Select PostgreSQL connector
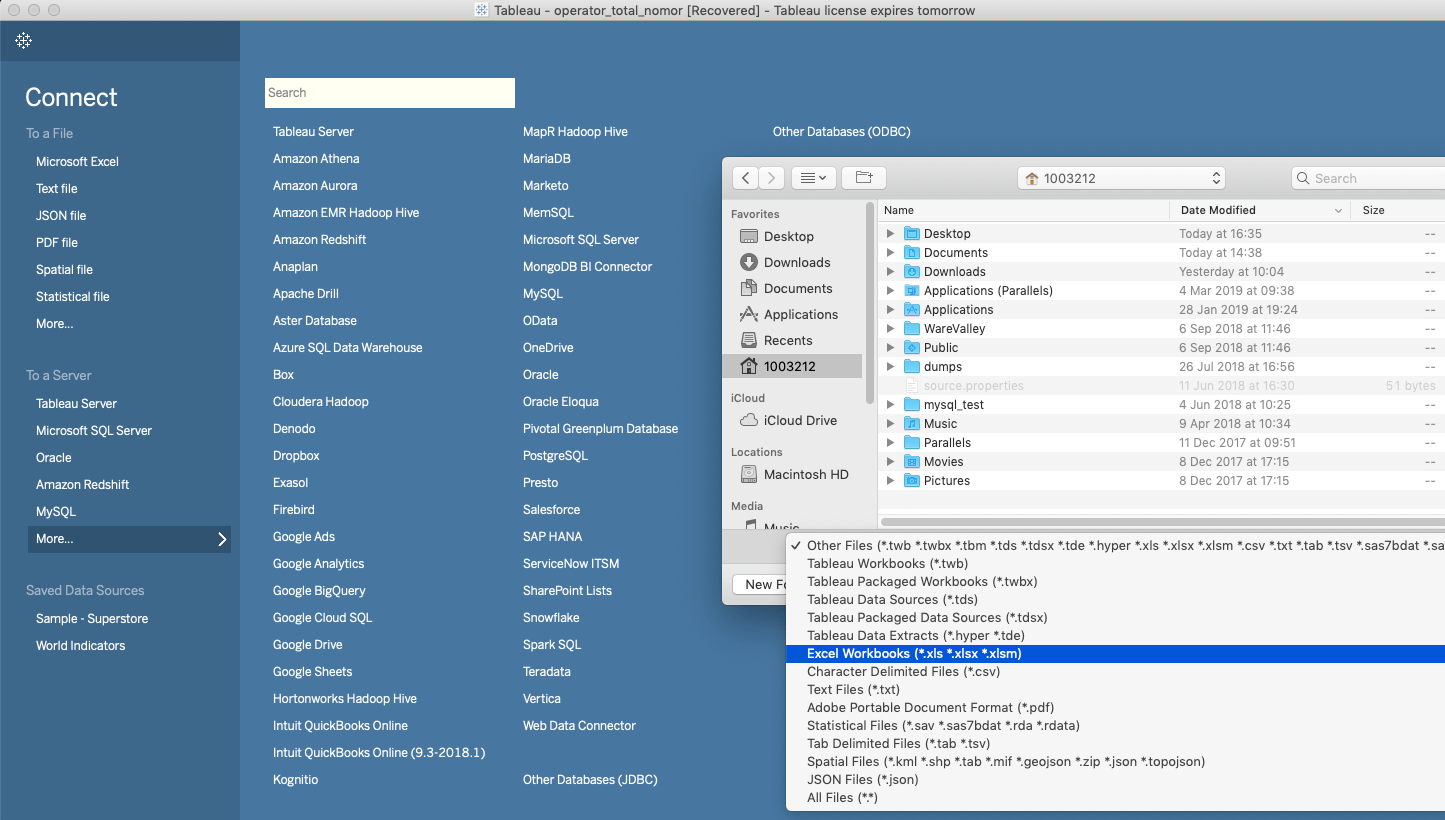Image resolution: width=1445 pixels, height=820 pixels. [x=555, y=455]
